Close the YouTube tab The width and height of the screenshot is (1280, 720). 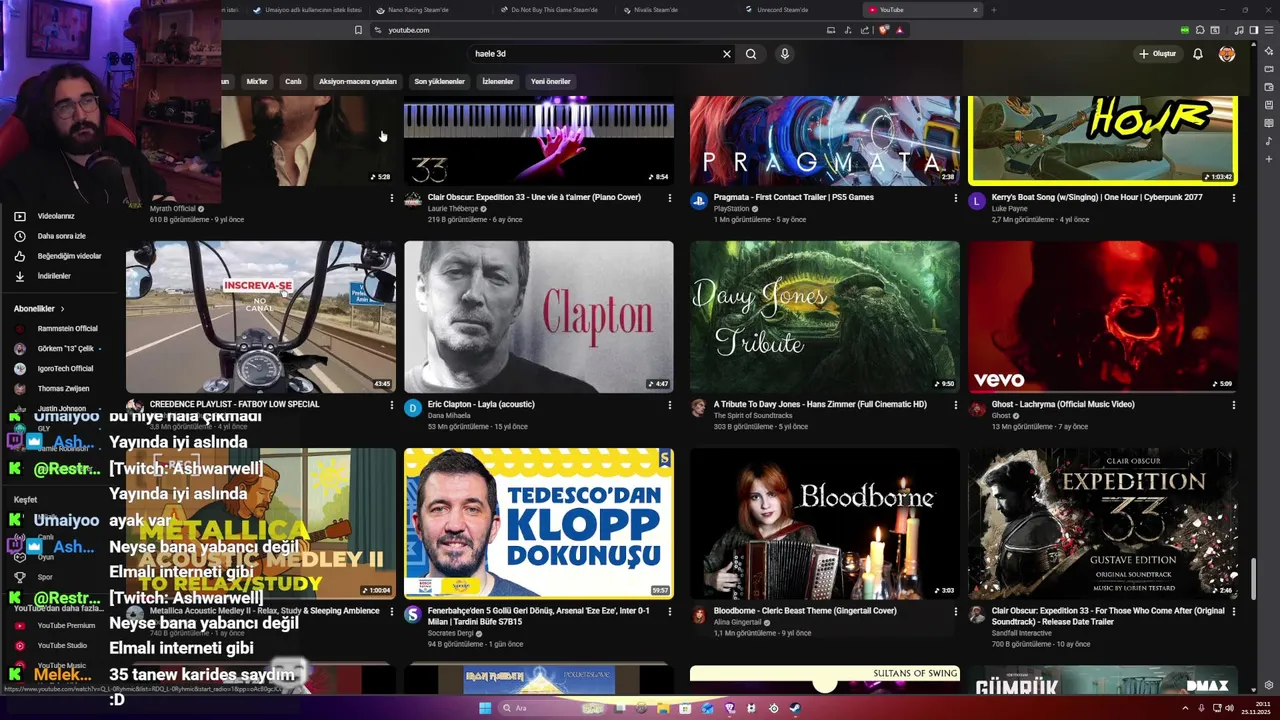click(x=975, y=10)
